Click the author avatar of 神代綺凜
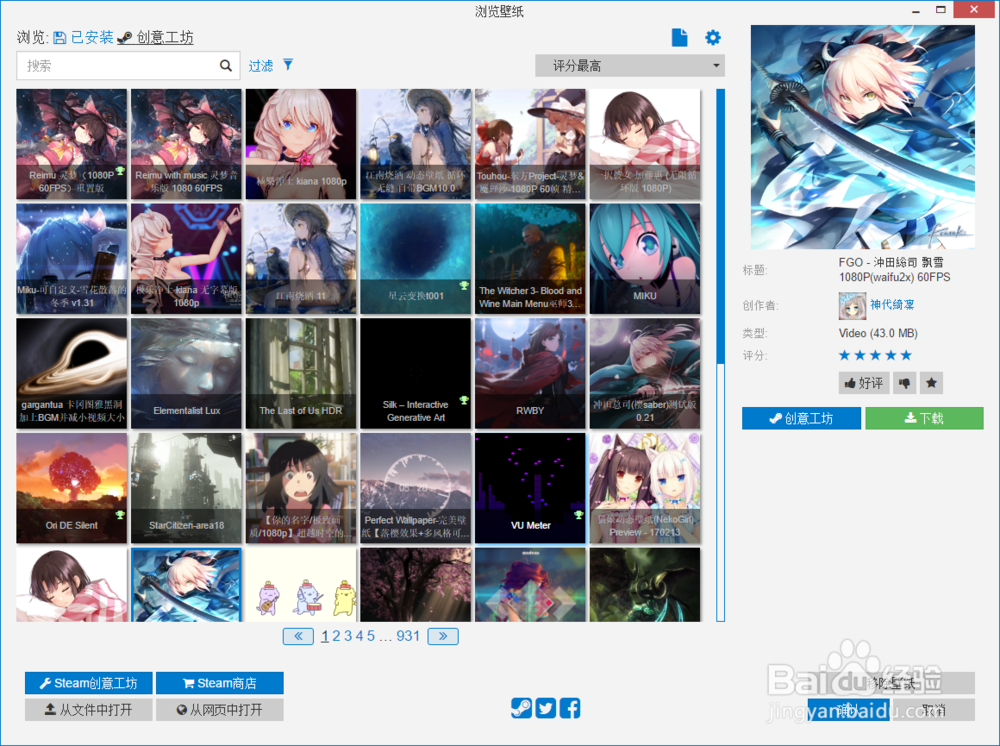Viewport: 1000px width, 746px height. coord(852,305)
